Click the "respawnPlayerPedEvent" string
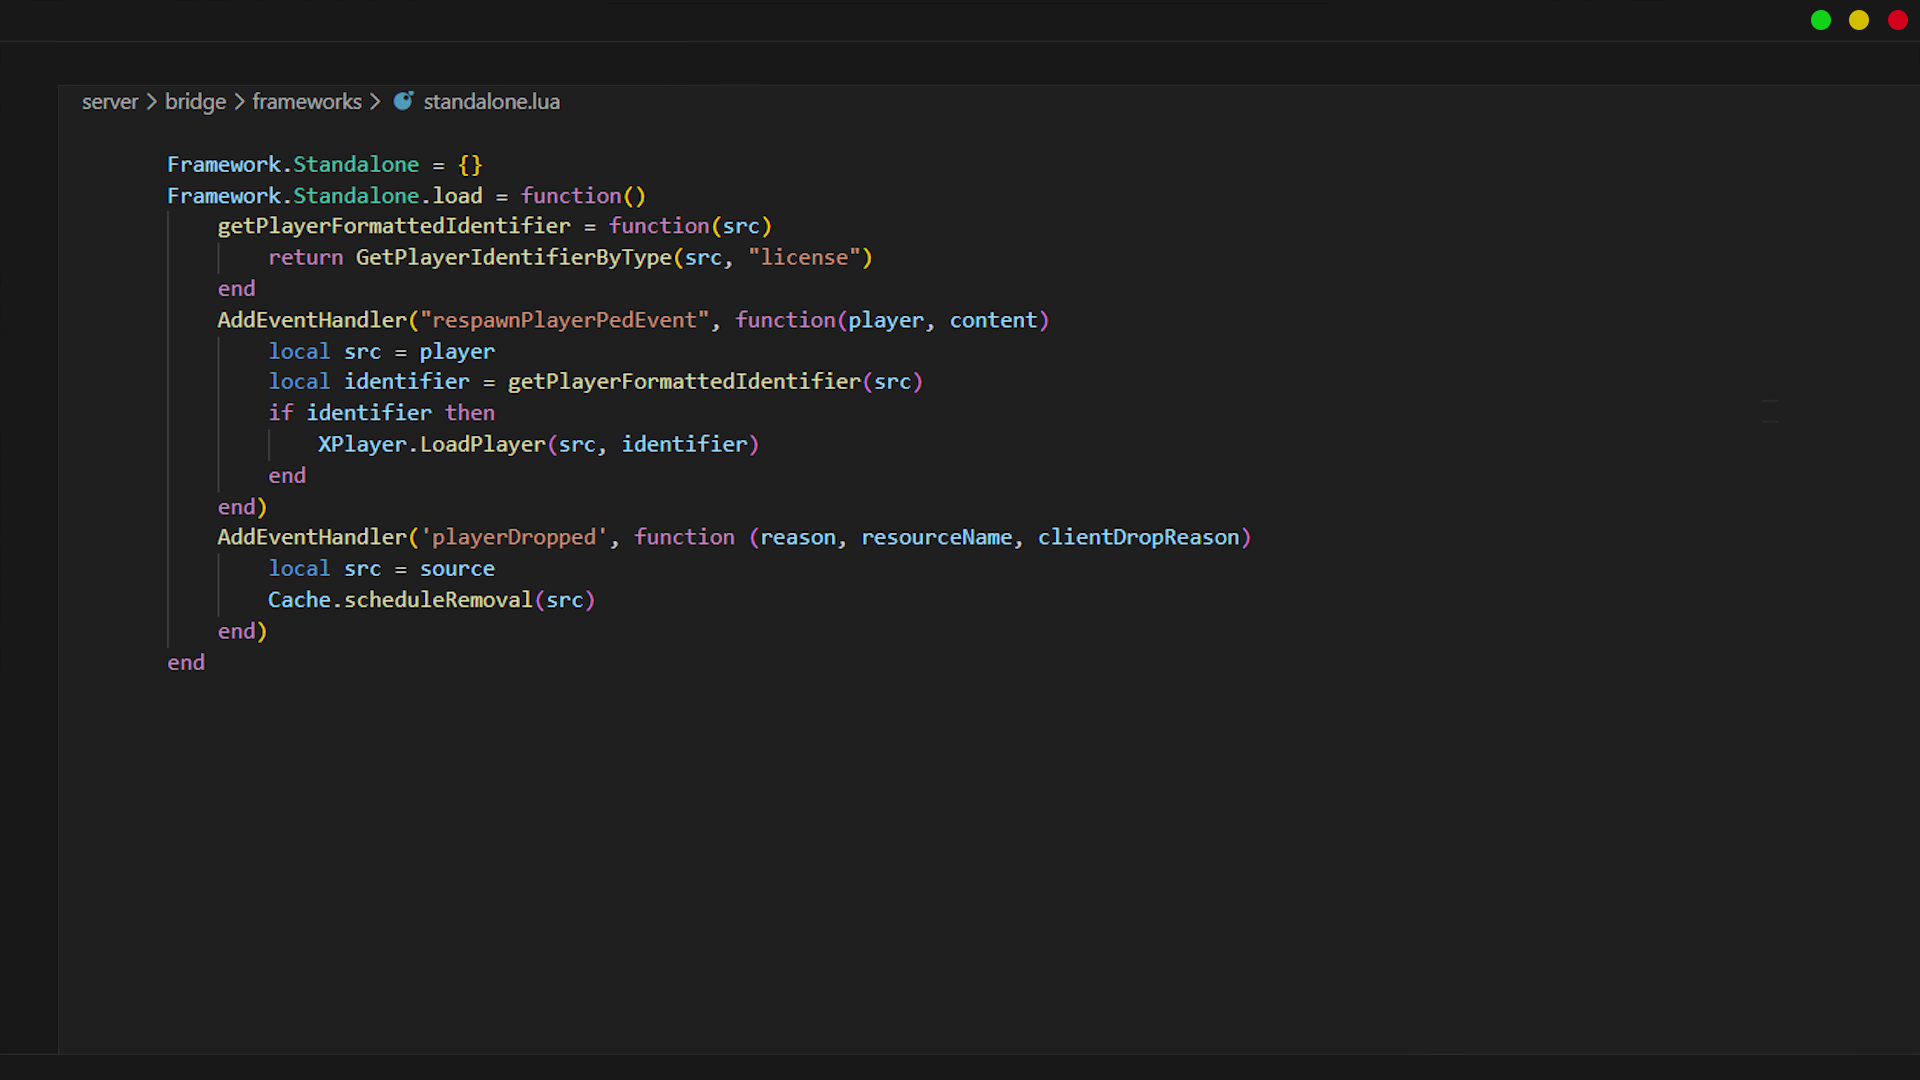The image size is (1920, 1080). pos(564,320)
